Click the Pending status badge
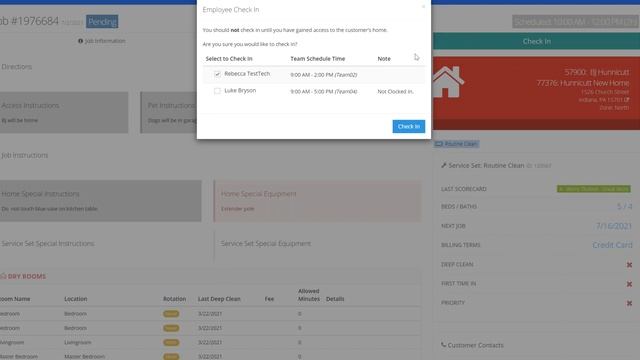Image resolution: width=640 pixels, height=360 pixels. pos(102,22)
